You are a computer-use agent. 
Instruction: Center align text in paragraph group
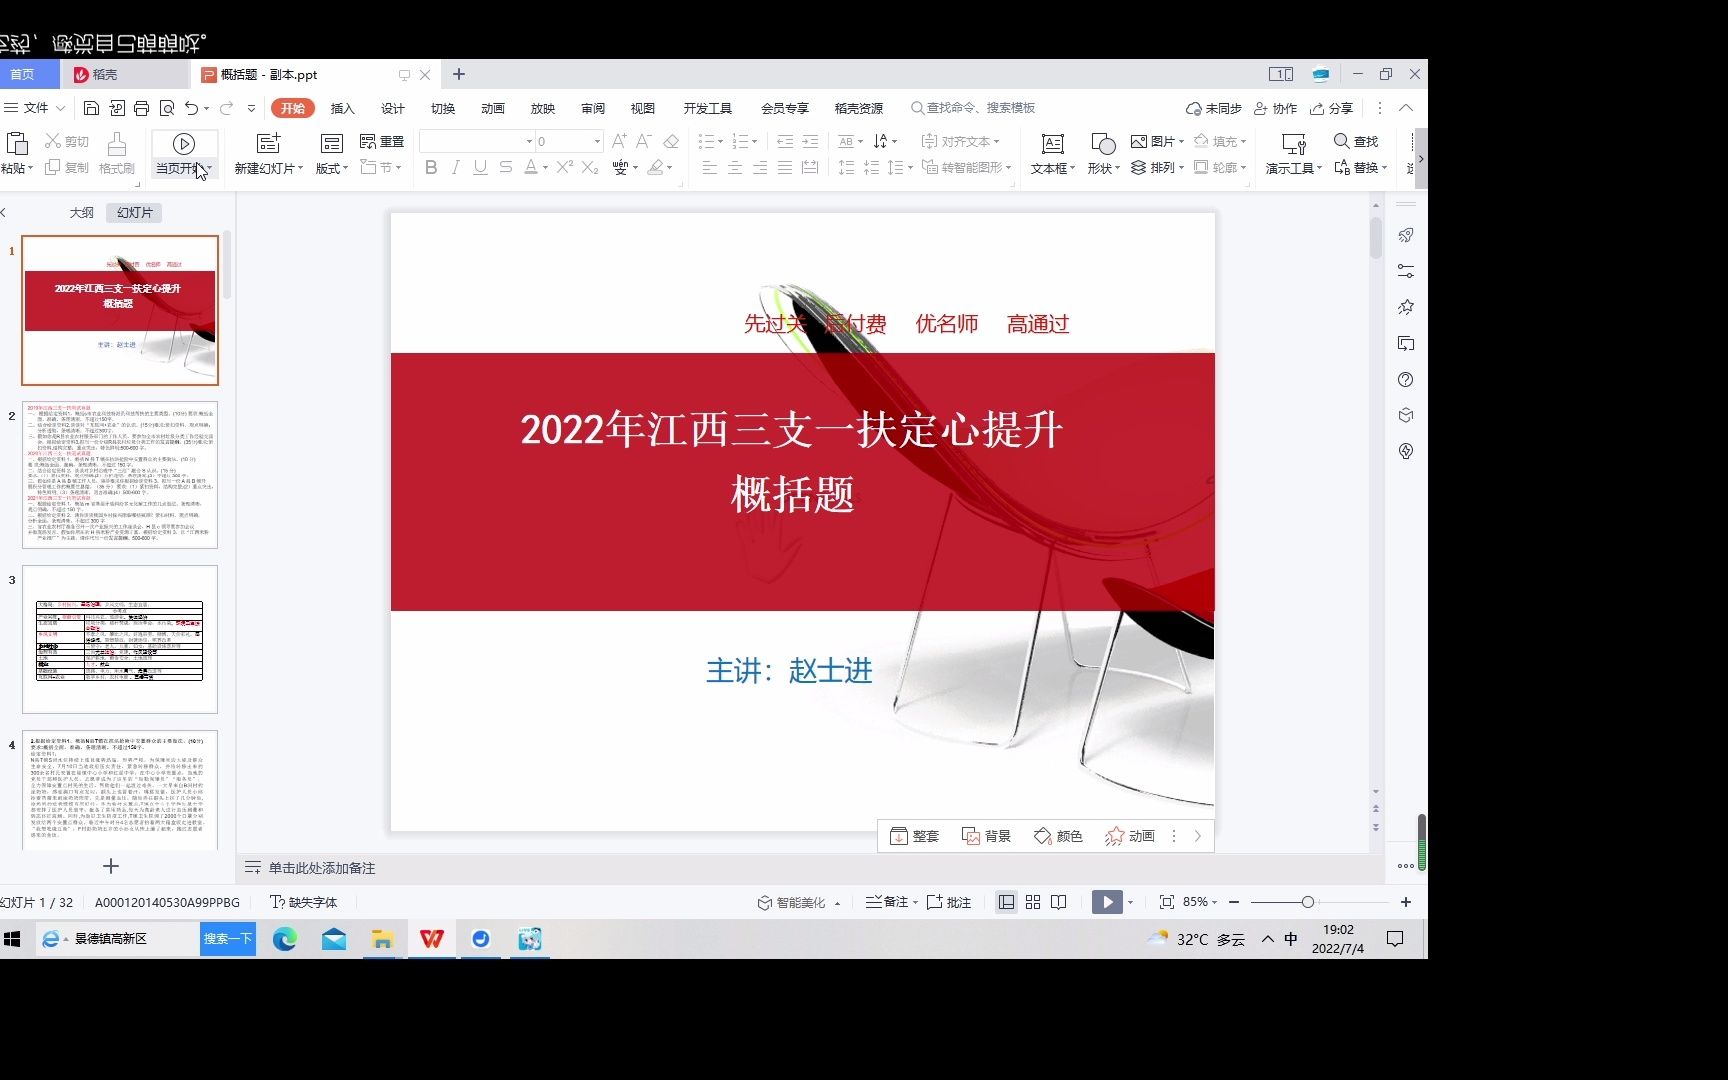(x=734, y=168)
